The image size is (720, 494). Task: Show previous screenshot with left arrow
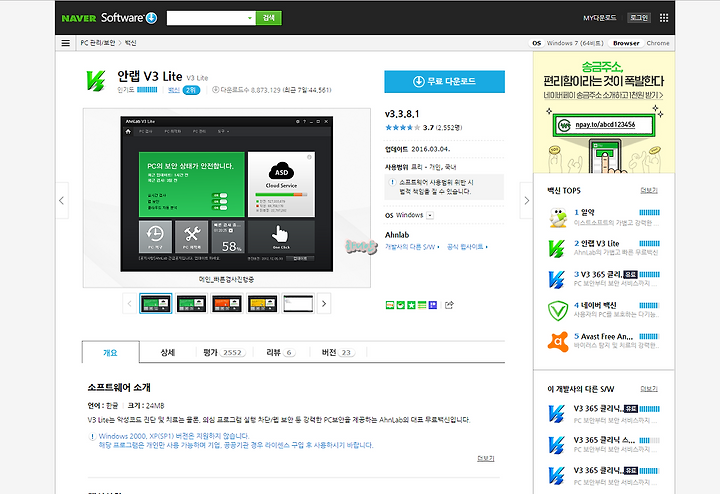point(62,201)
